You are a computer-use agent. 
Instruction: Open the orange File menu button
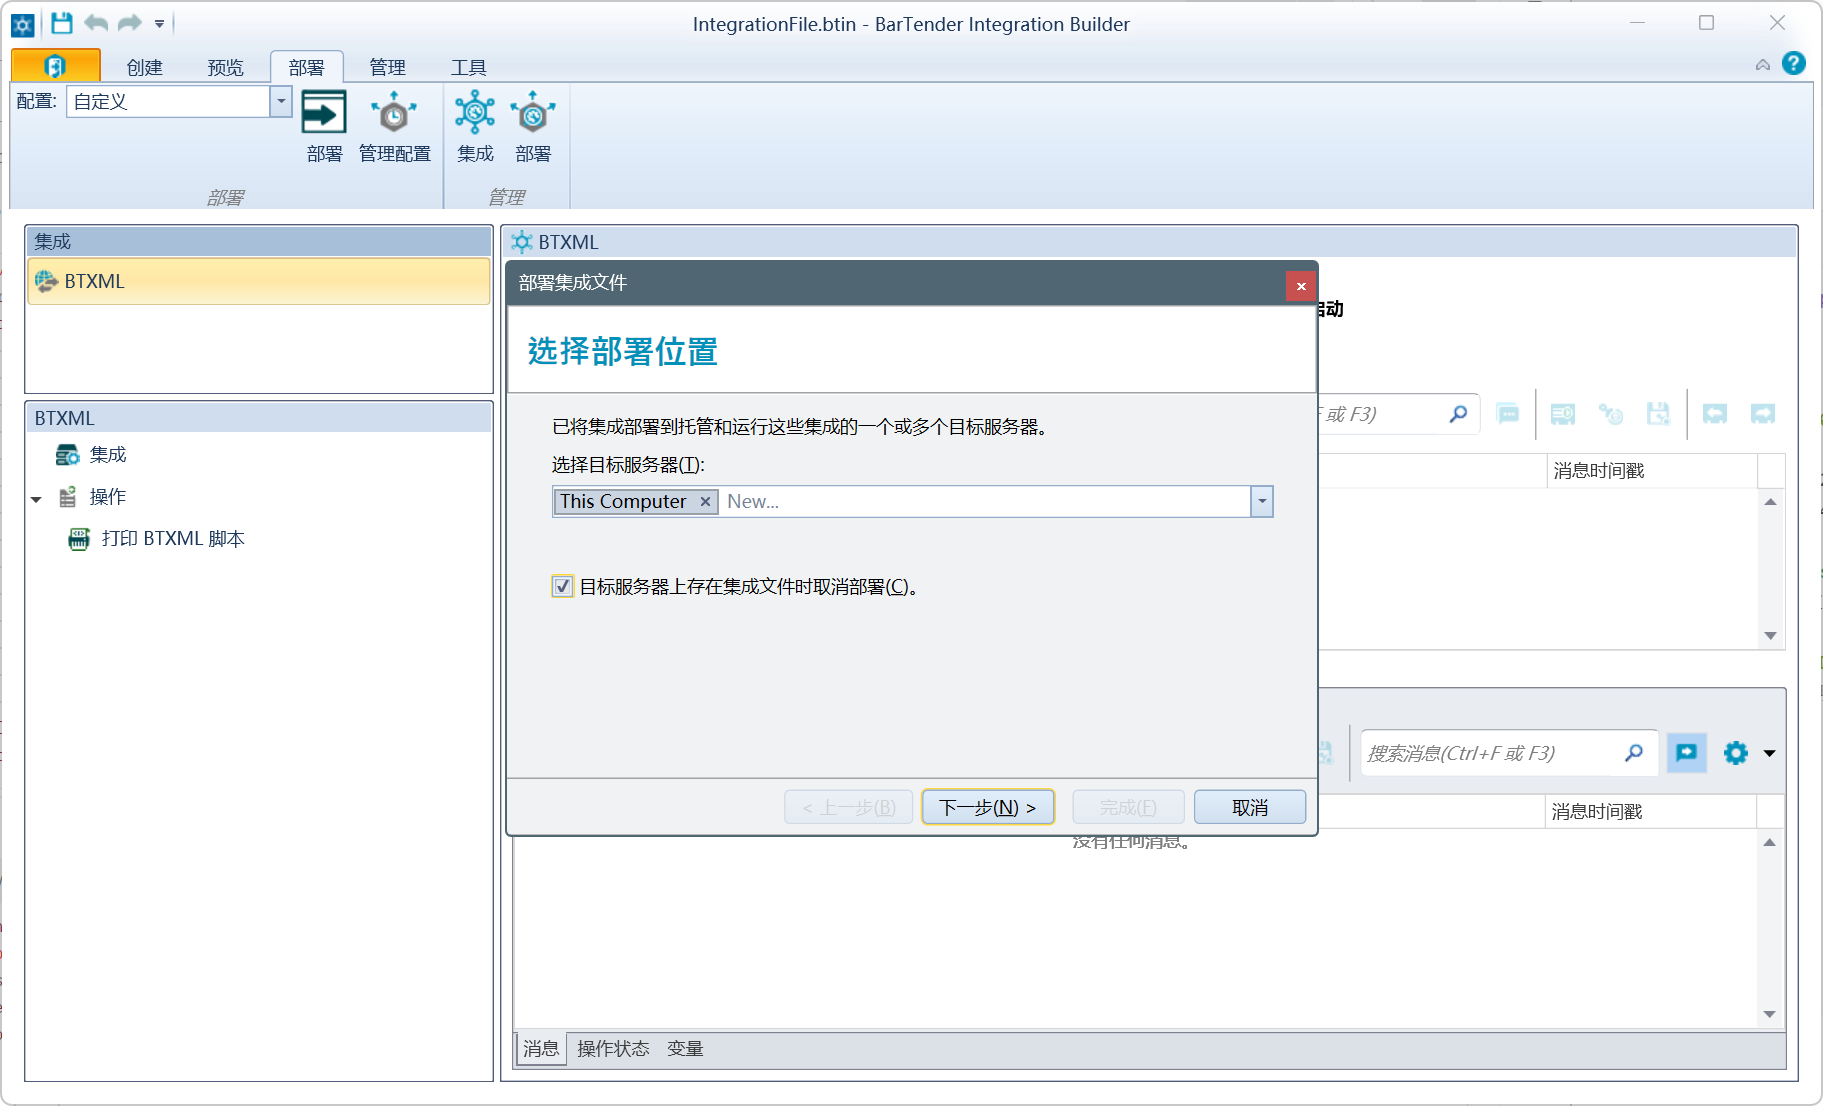coord(55,66)
